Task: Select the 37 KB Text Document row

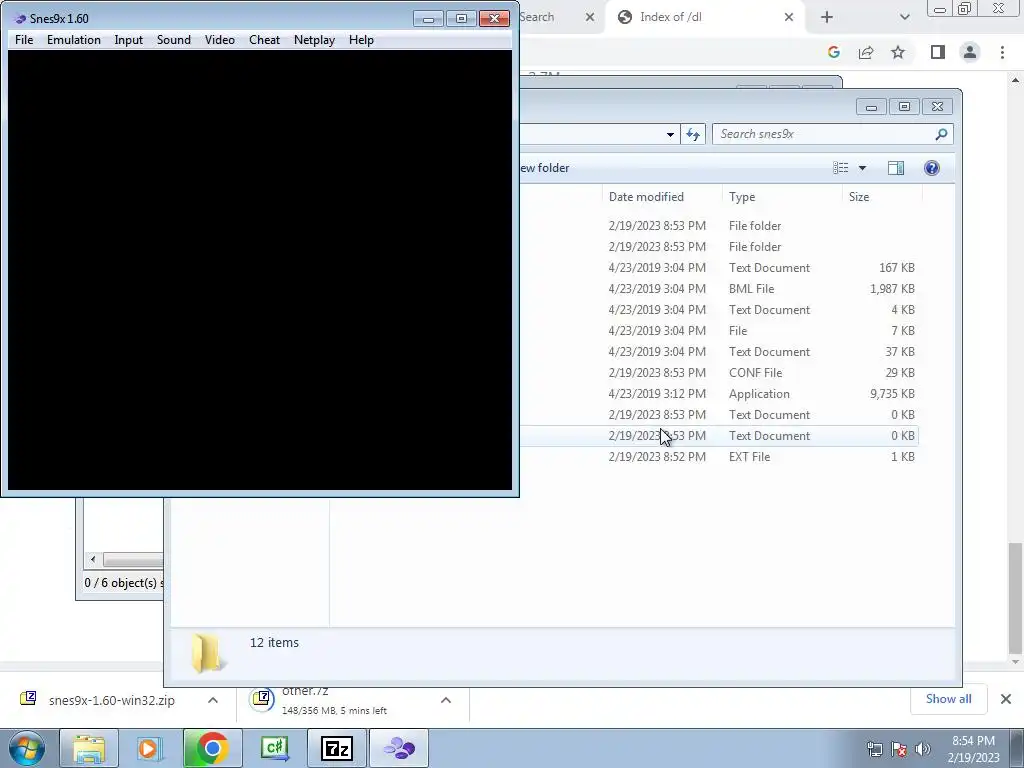Action: [719, 351]
